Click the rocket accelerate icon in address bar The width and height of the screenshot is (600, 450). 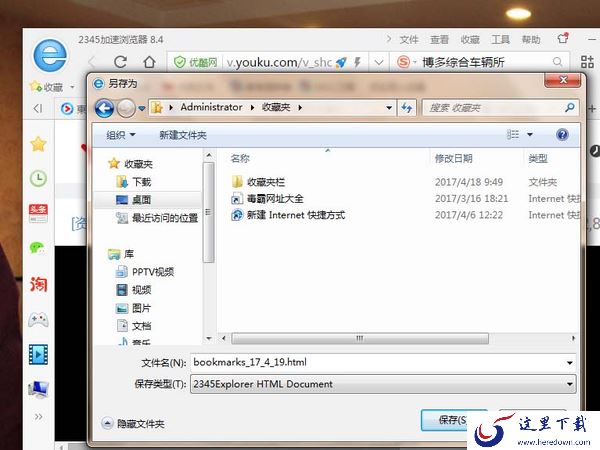341,62
